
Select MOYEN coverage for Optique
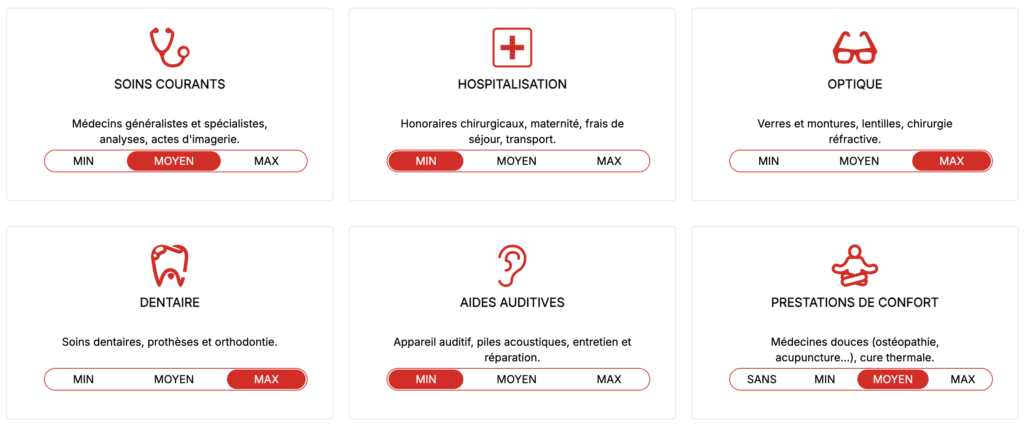point(859,161)
